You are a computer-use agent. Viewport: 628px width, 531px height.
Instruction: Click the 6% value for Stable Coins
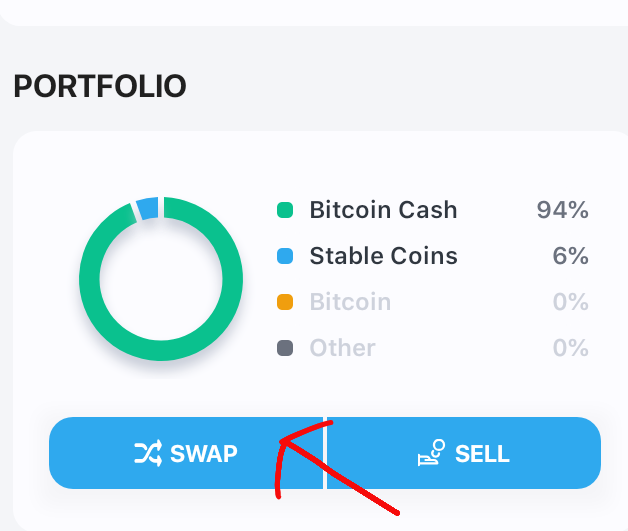pos(570,256)
